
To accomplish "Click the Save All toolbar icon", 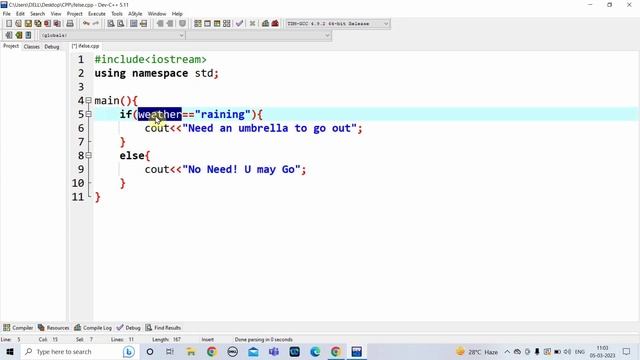I will [x=38, y=24].
